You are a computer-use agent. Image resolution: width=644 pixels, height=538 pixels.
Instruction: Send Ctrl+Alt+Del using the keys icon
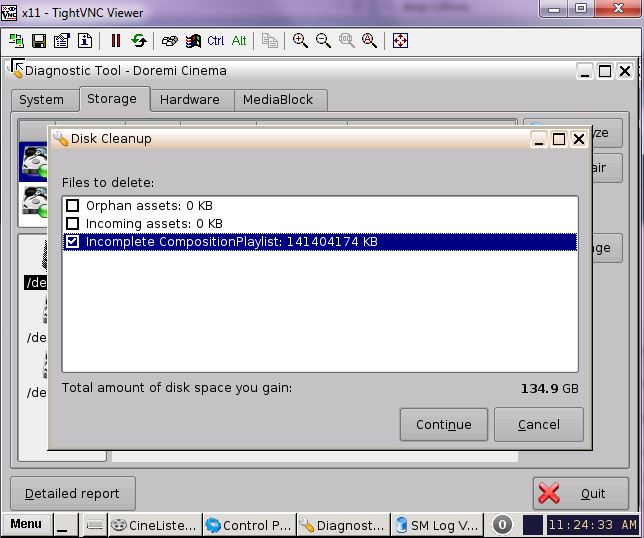click(x=170, y=41)
